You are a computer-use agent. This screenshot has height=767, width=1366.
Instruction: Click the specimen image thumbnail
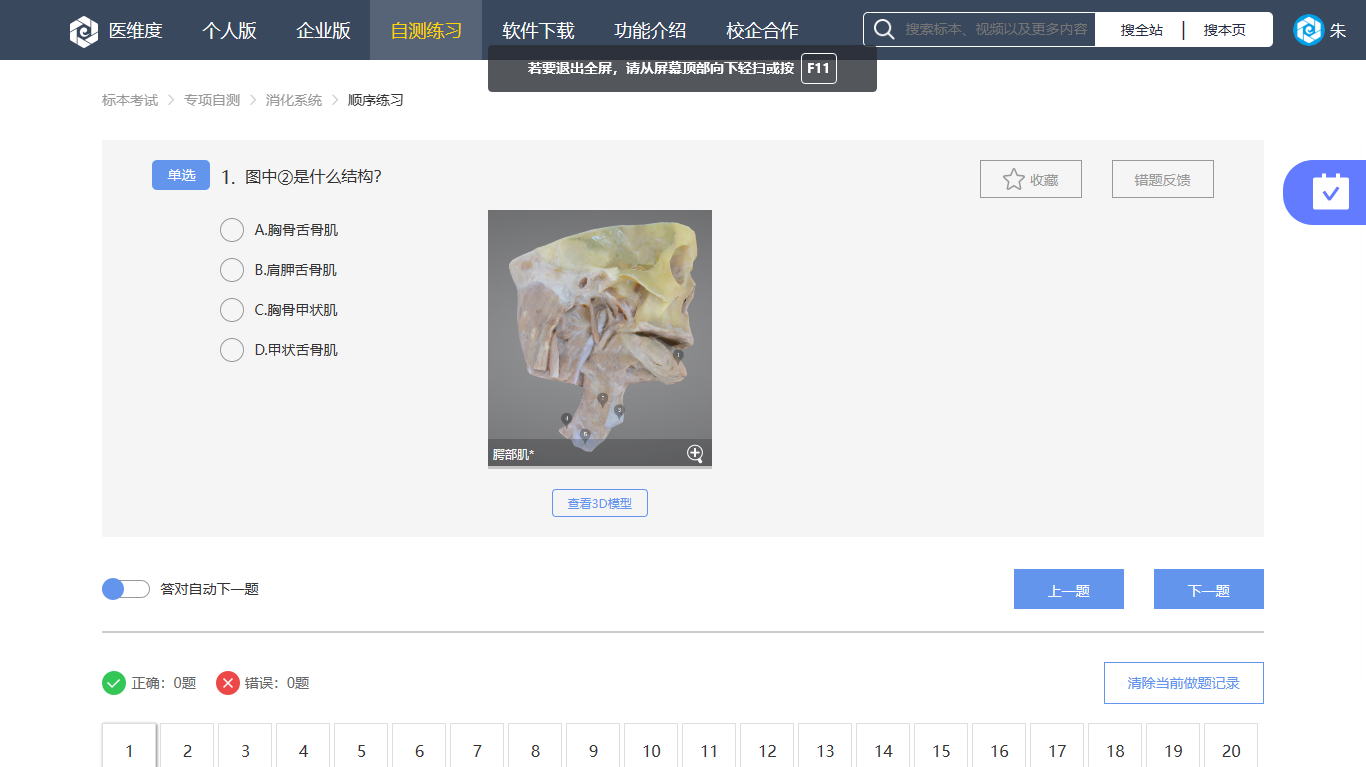point(600,338)
